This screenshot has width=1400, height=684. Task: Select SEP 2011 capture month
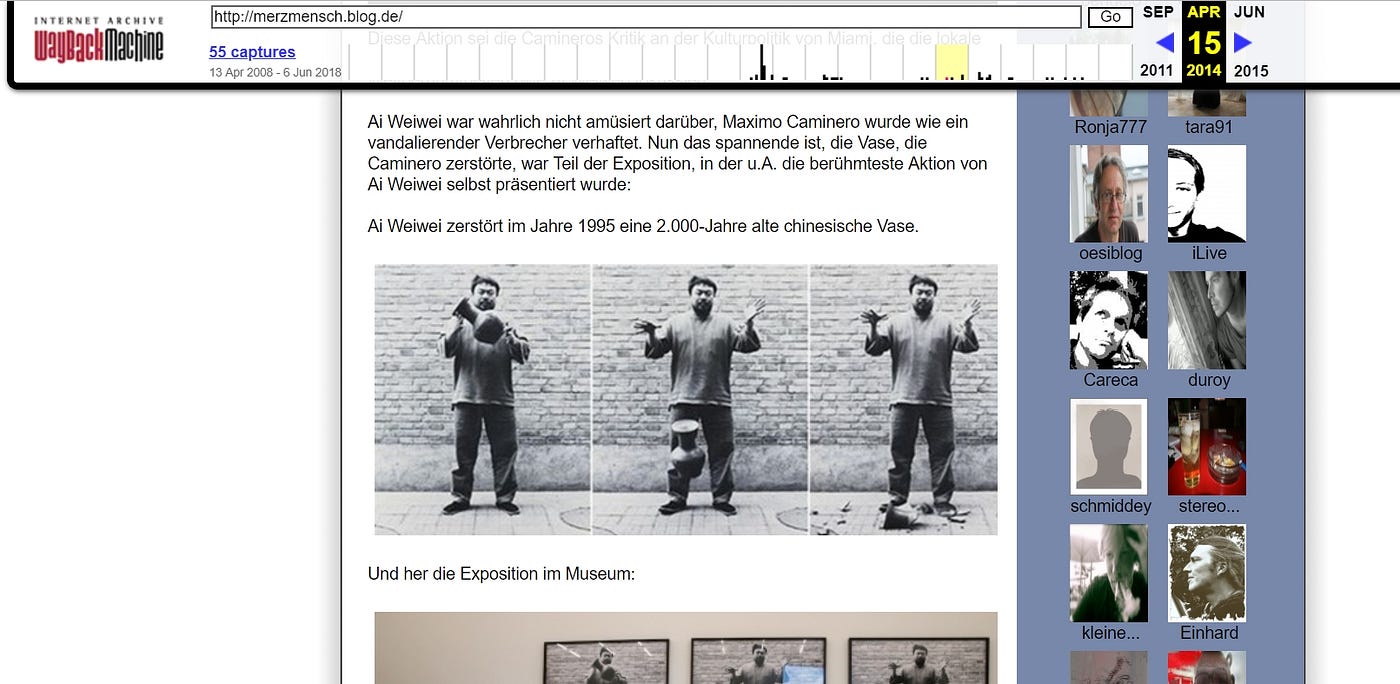point(1158,41)
